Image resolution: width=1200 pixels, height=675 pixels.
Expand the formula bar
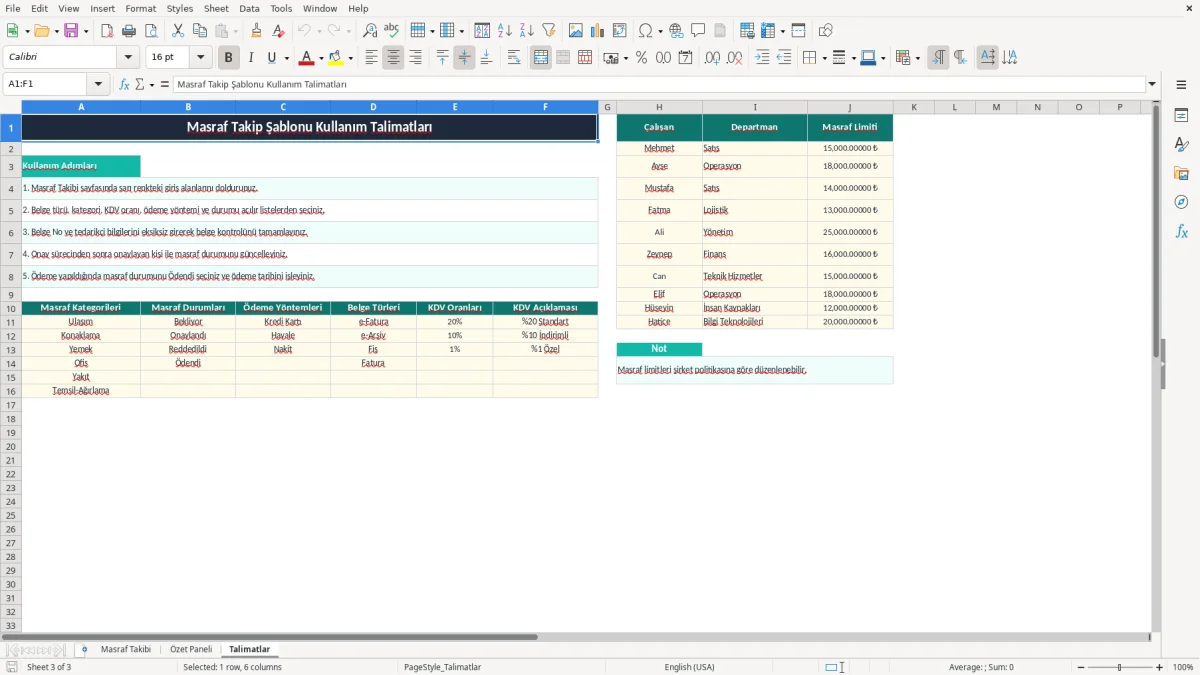click(1153, 85)
